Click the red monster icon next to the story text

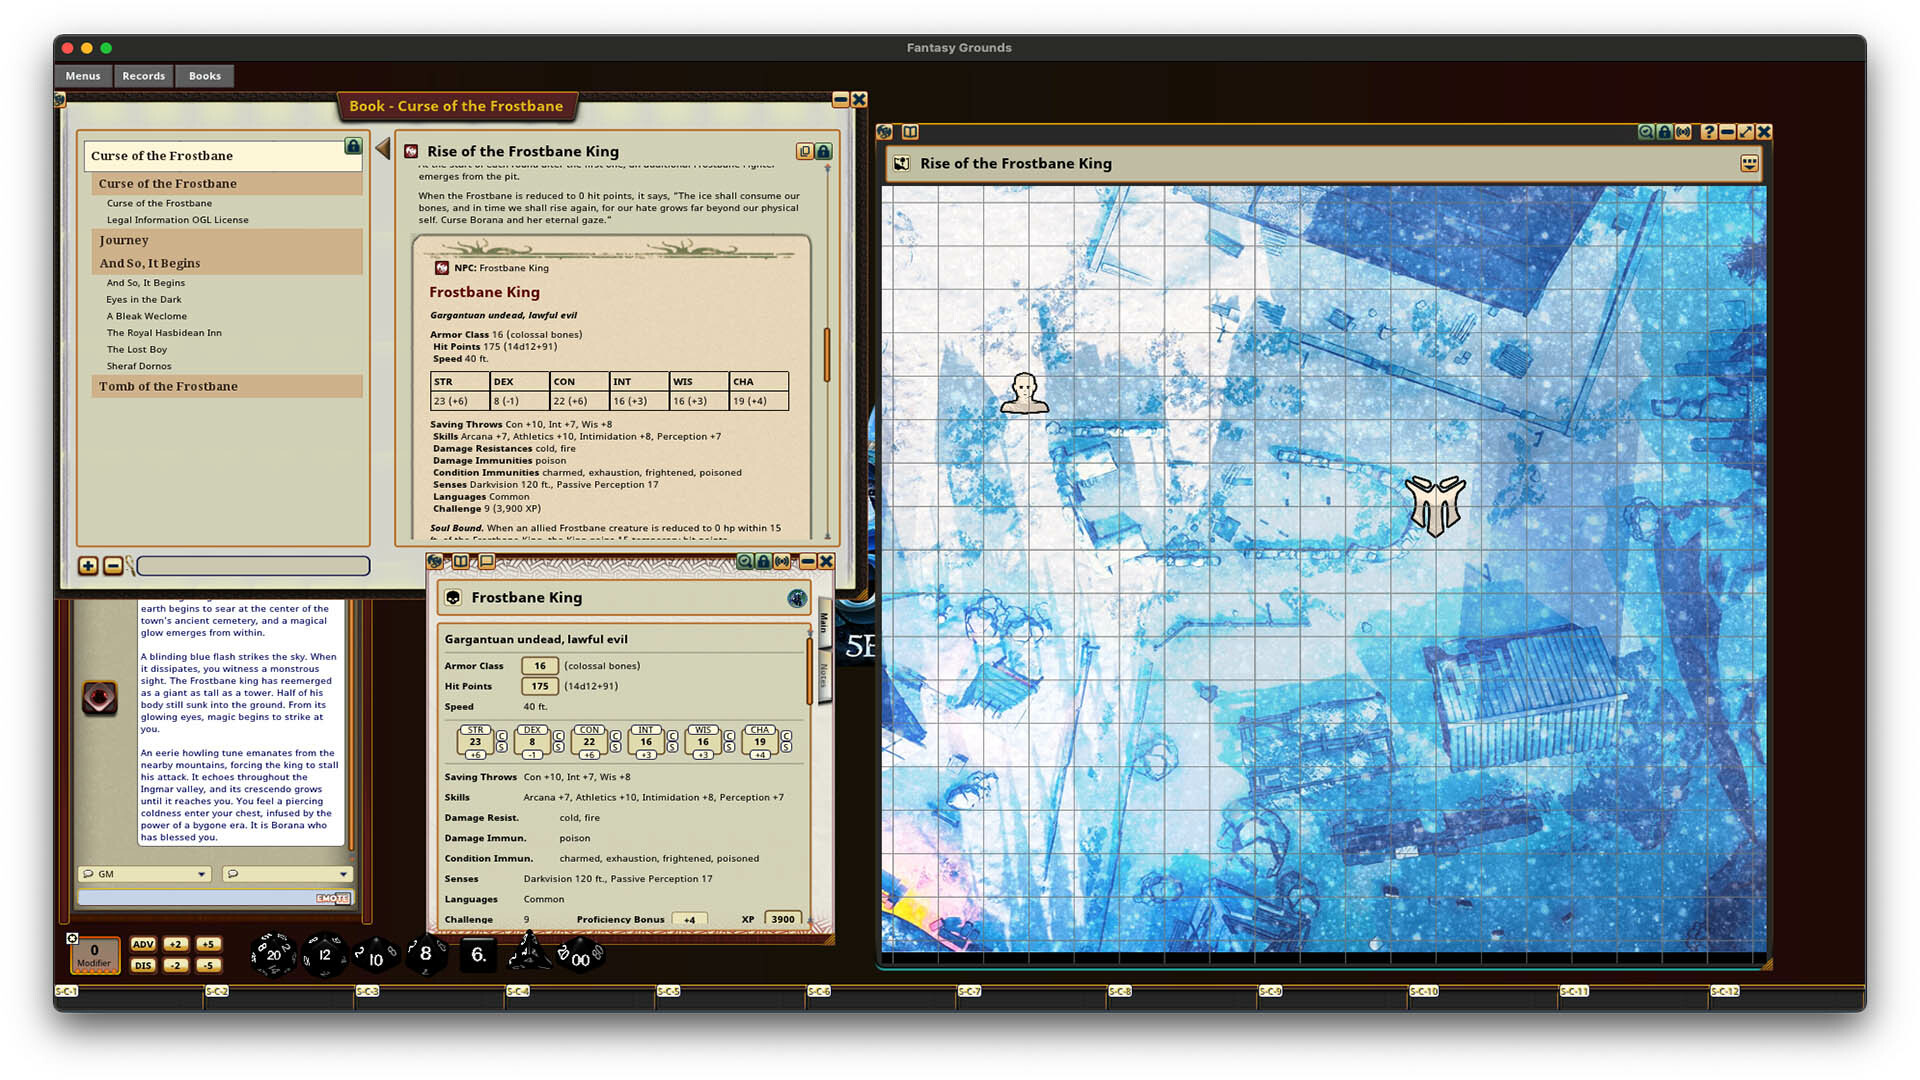coord(101,698)
